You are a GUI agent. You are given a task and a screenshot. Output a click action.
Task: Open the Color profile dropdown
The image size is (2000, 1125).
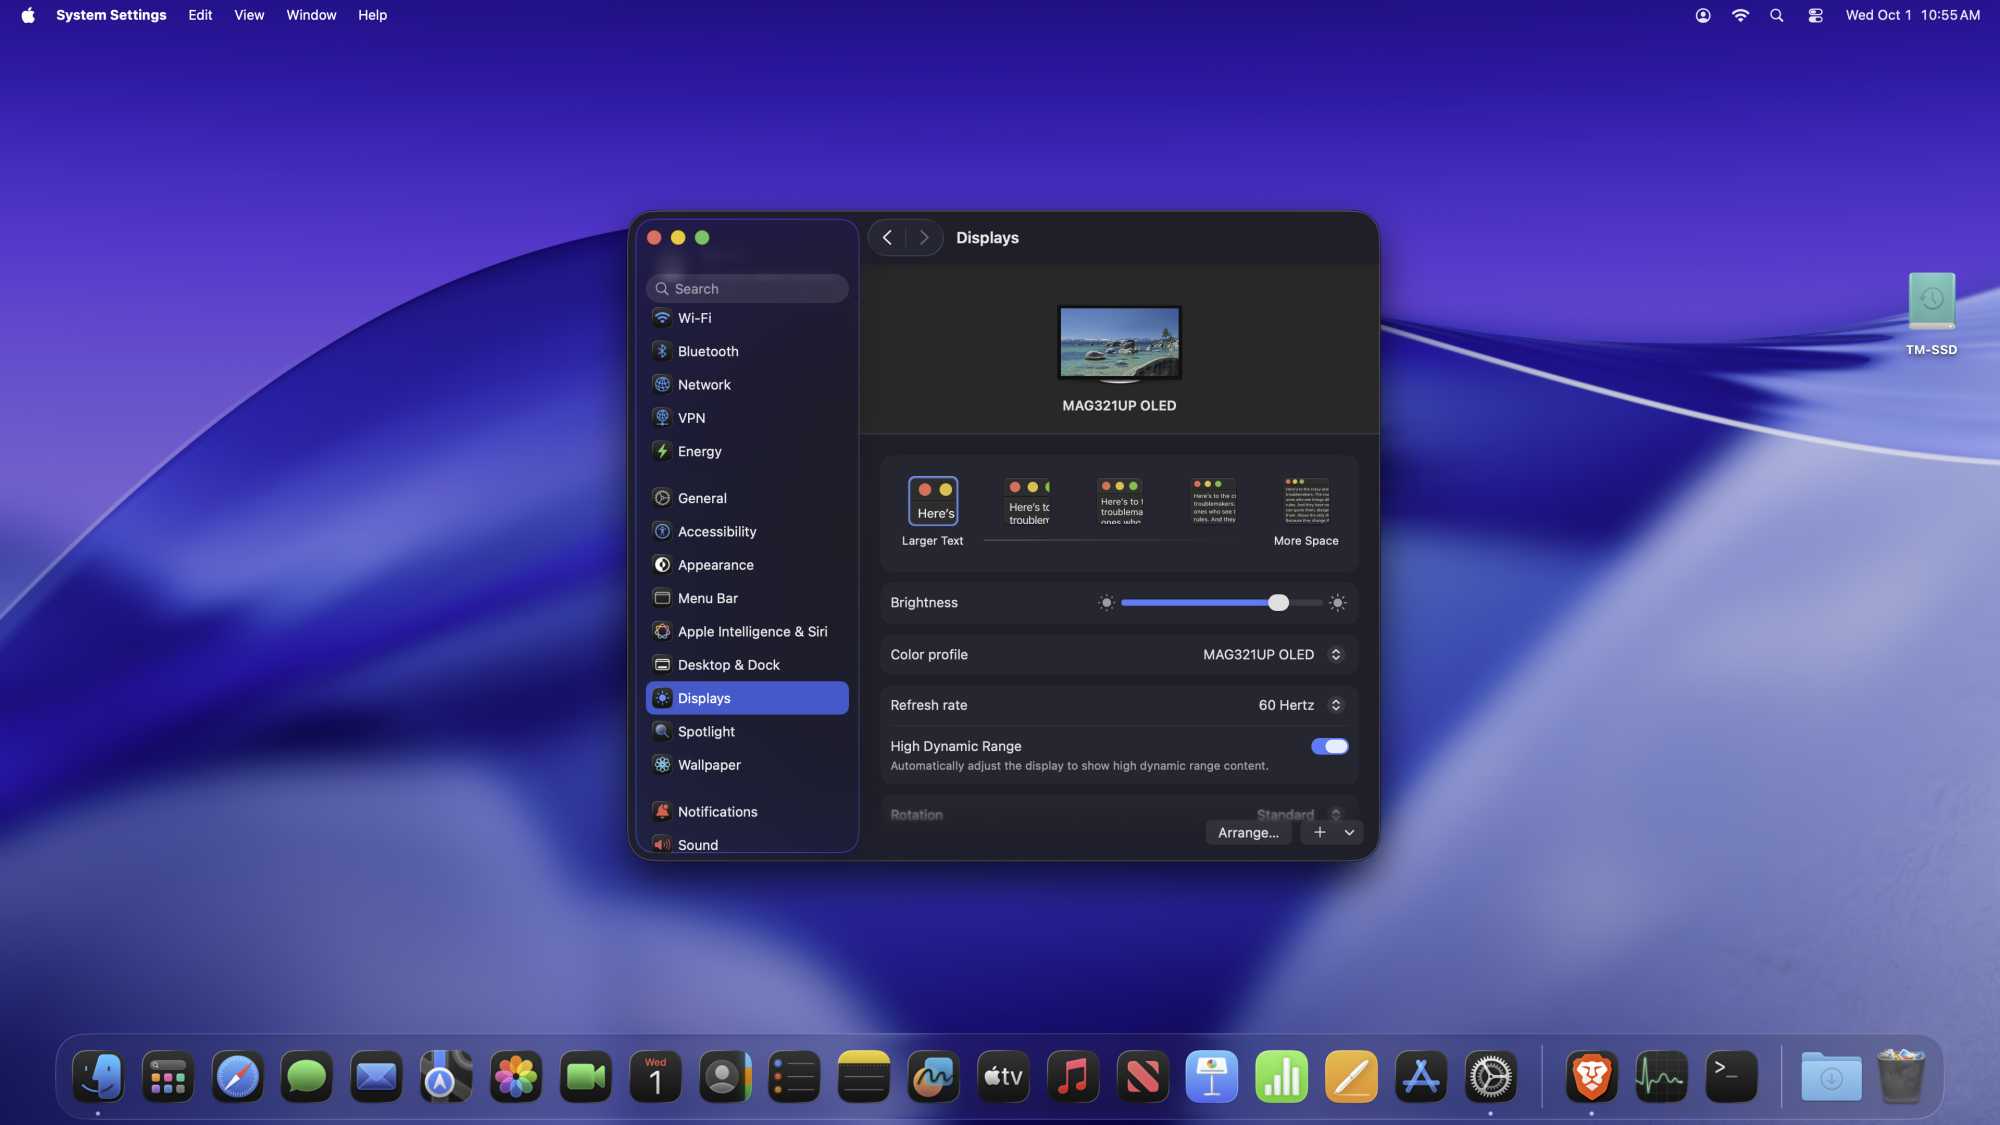1272,655
